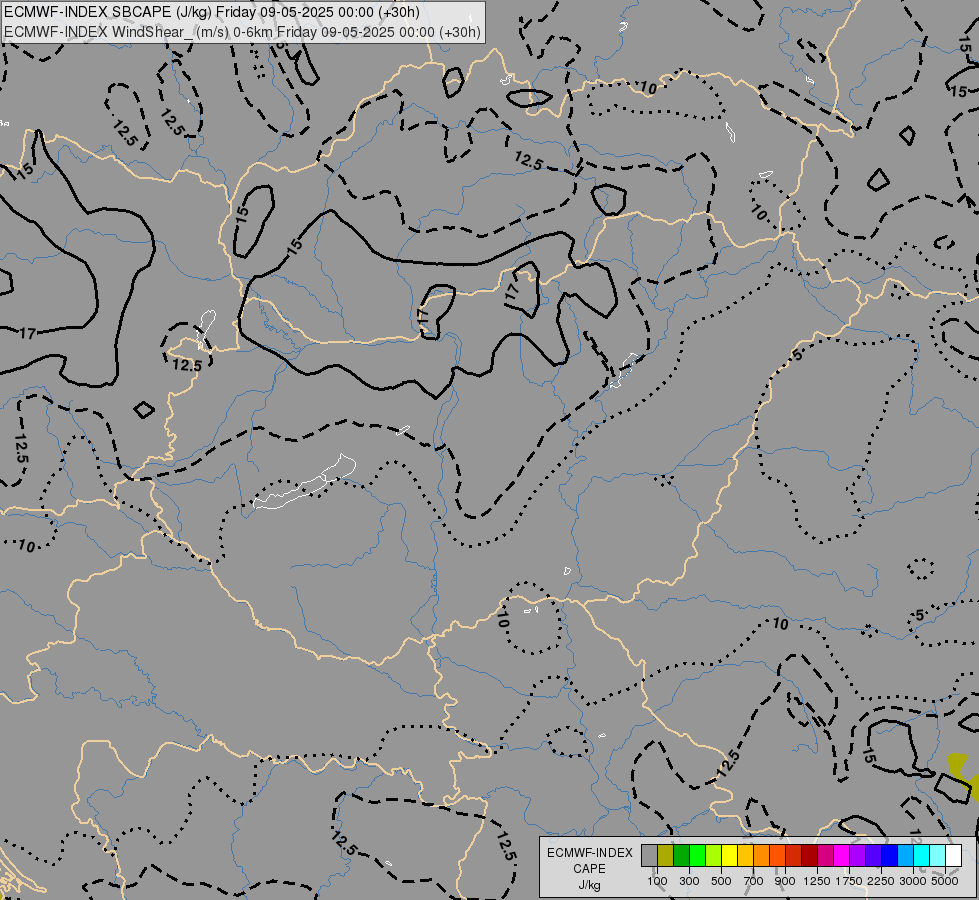
Task: Click the J/kg unit in the legend
Action: (x=589, y=885)
